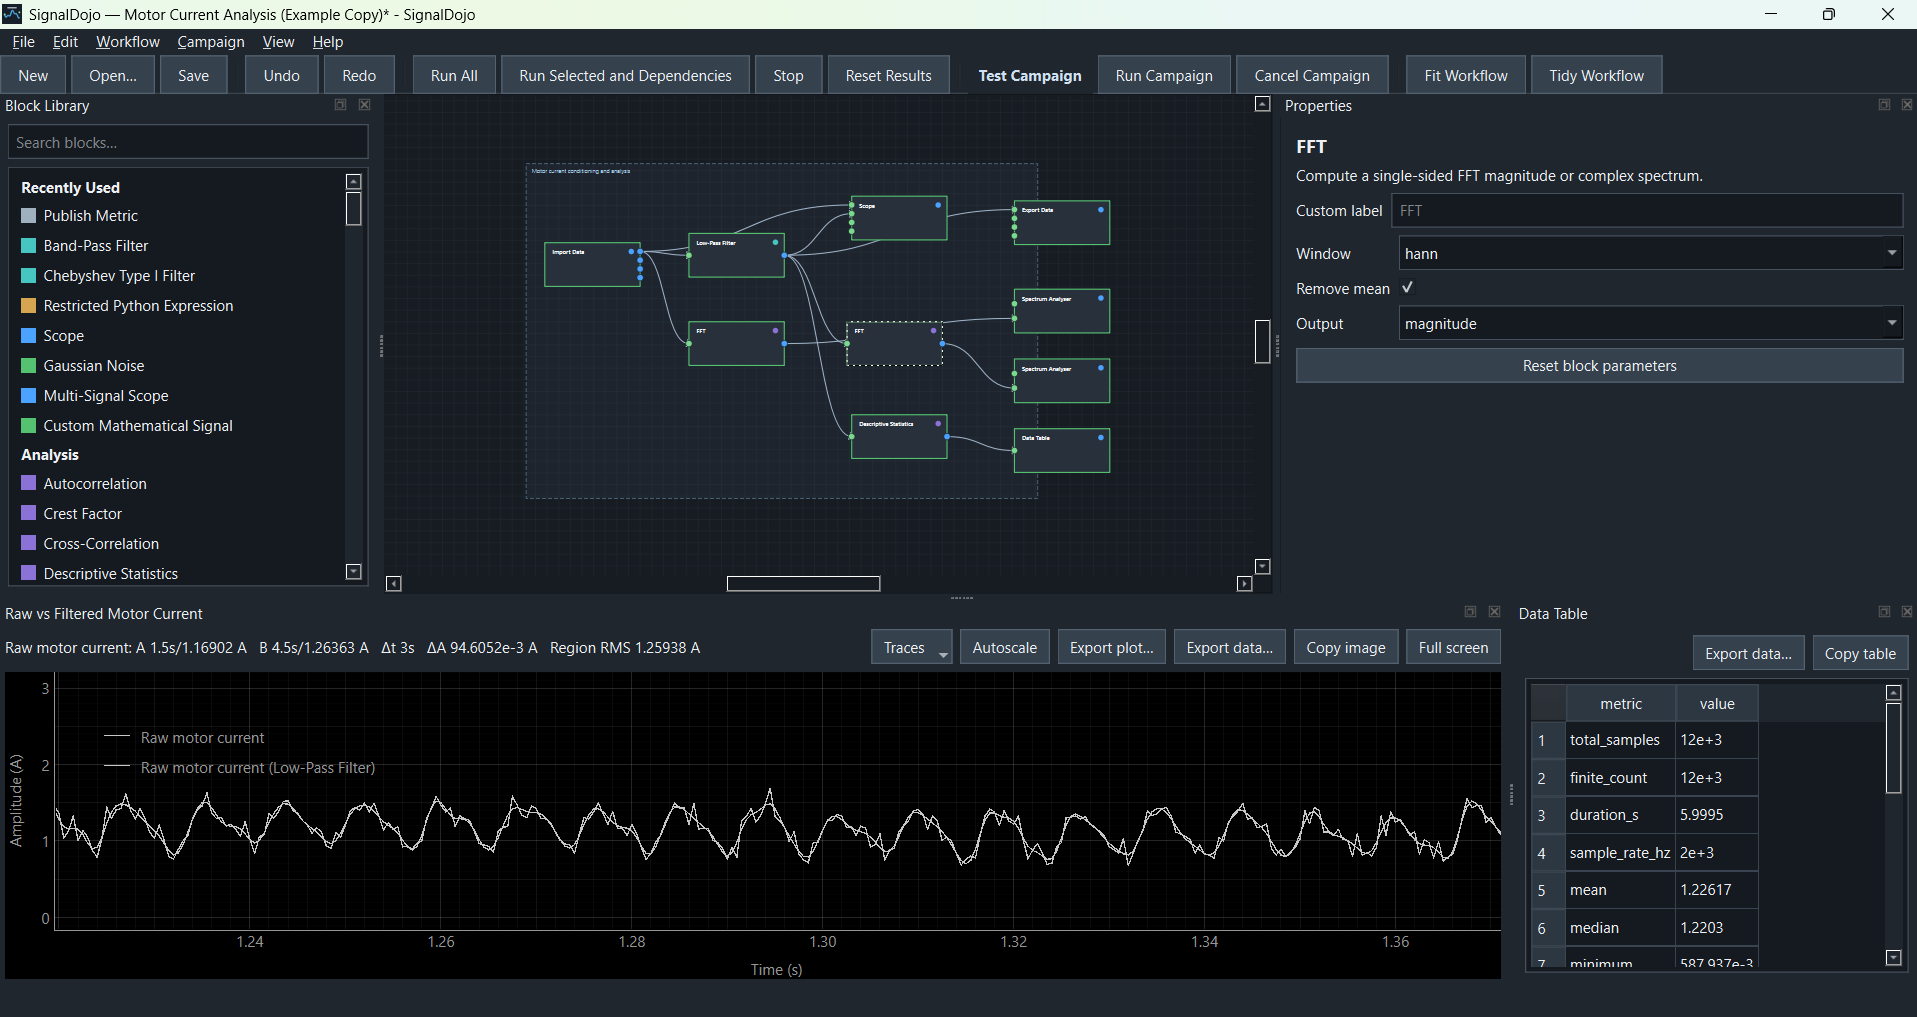Close the Data Table panel
The height and width of the screenshot is (1017, 1917).
pos(1907,612)
